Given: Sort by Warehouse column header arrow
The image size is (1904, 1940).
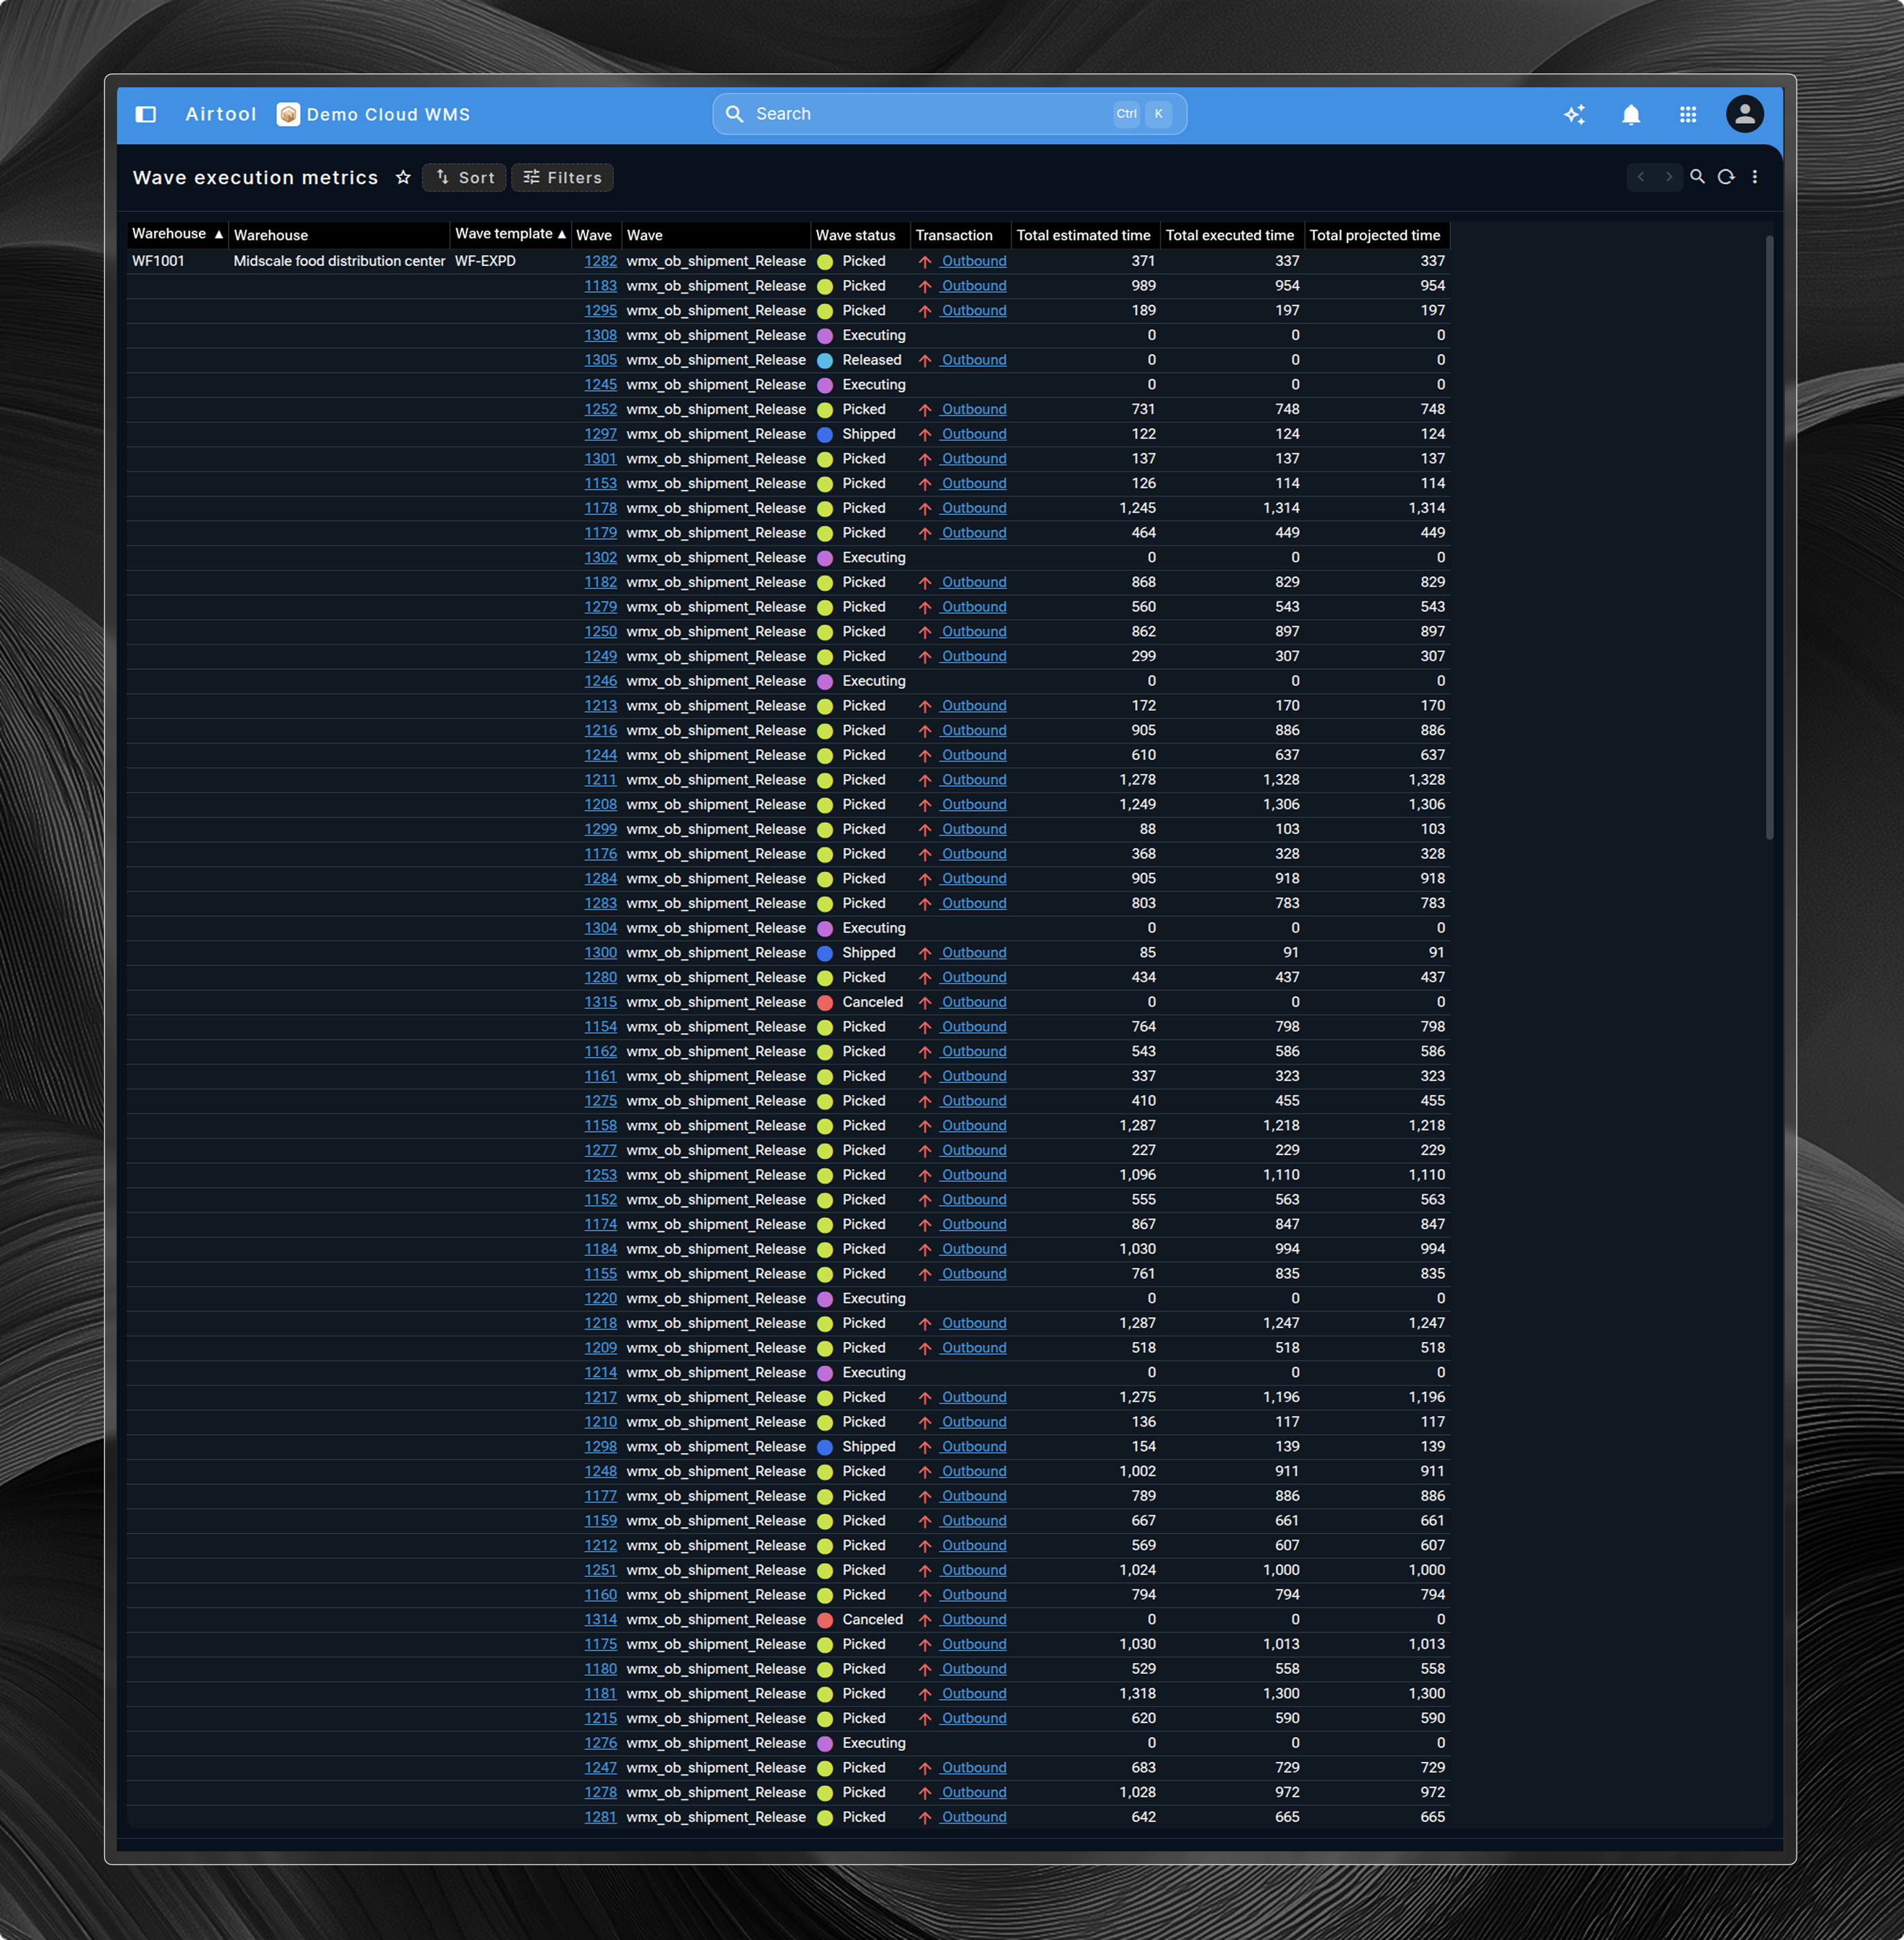Looking at the screenshot, I should 218,234.
